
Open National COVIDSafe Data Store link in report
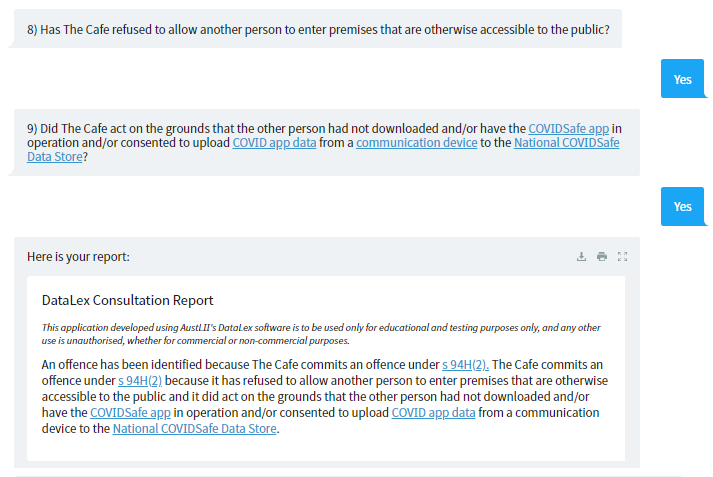[195, 428]
